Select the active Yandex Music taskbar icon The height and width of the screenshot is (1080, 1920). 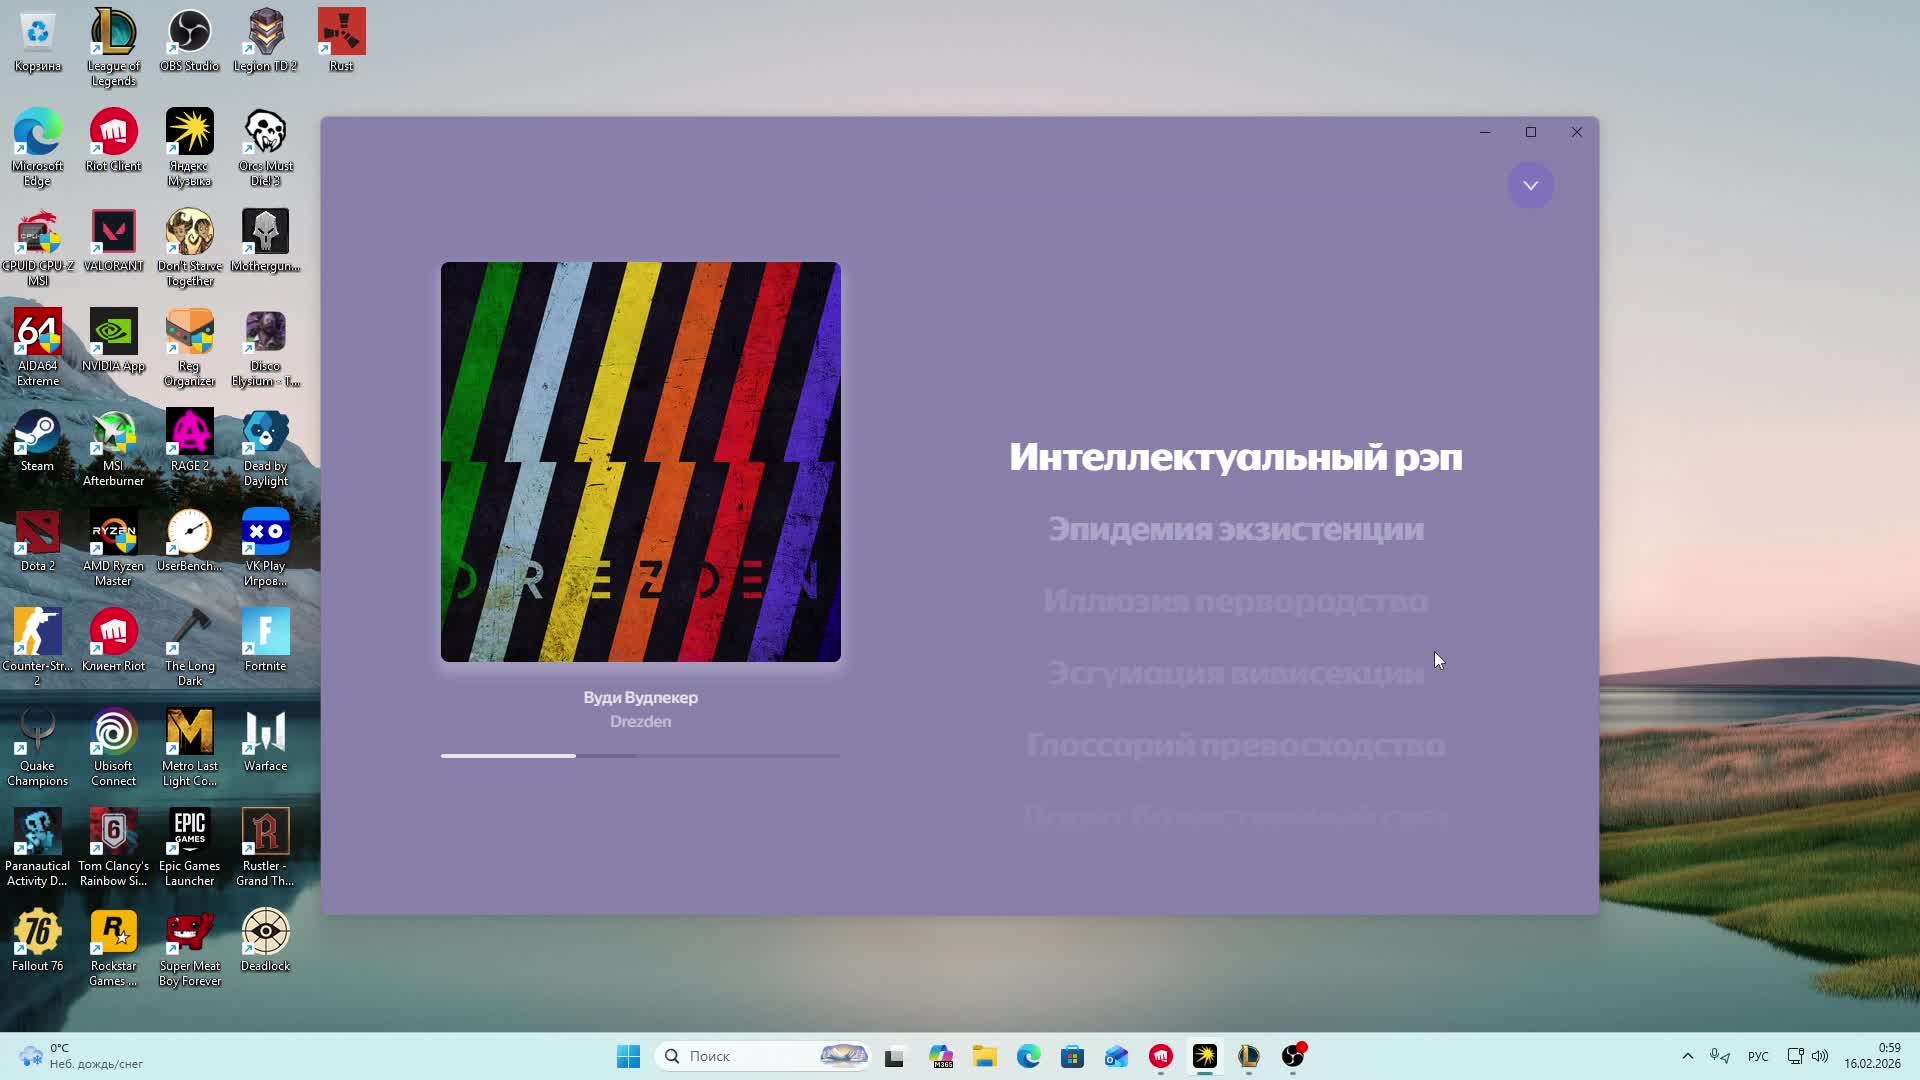(x=1203, y=1057)
